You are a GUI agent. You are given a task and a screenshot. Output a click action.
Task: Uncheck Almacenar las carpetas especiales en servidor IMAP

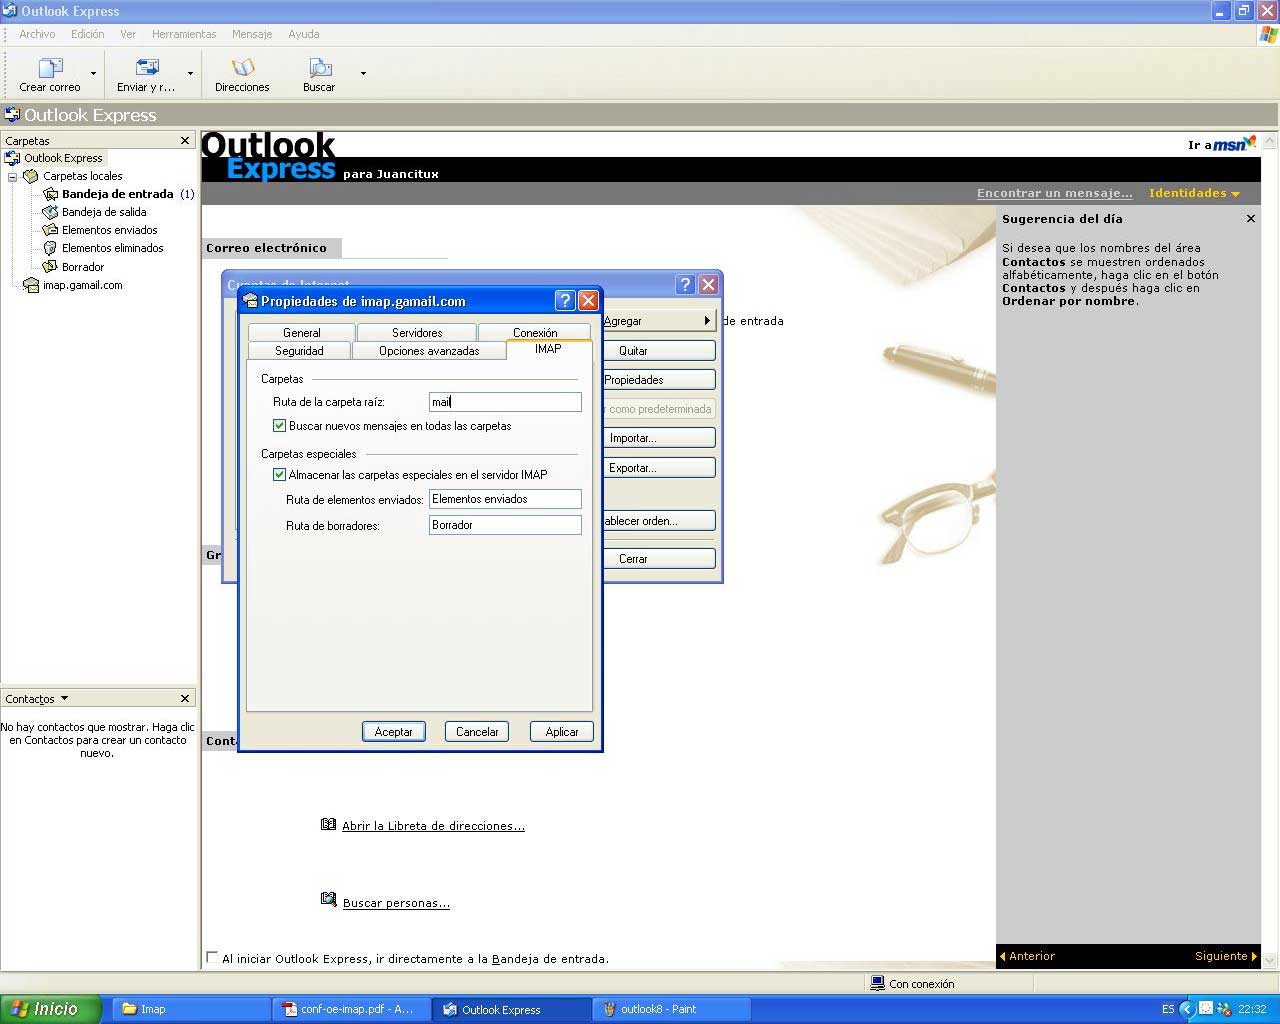[280, 475]
